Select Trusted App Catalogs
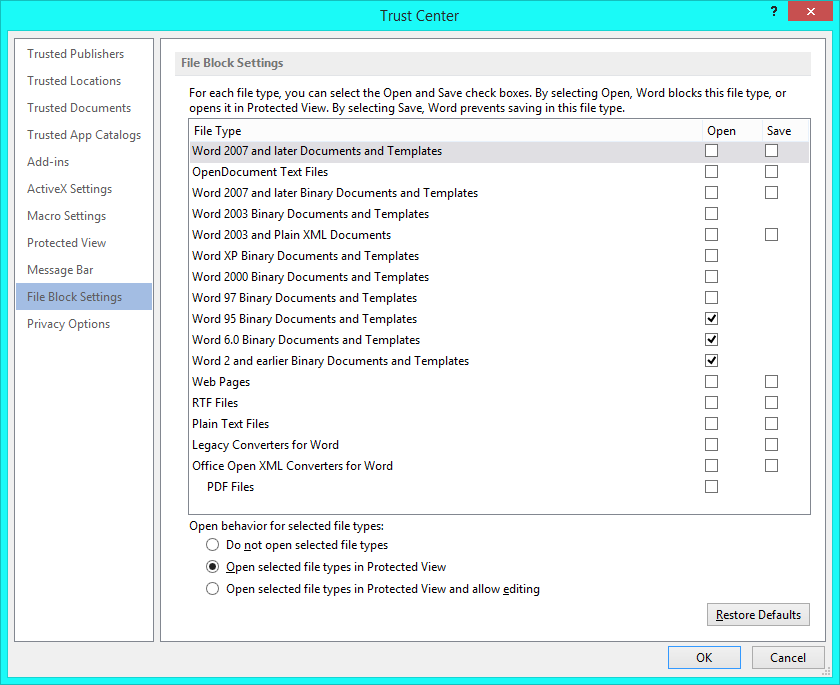Screen dimensions: 840x685 click(x=84, y=135)
